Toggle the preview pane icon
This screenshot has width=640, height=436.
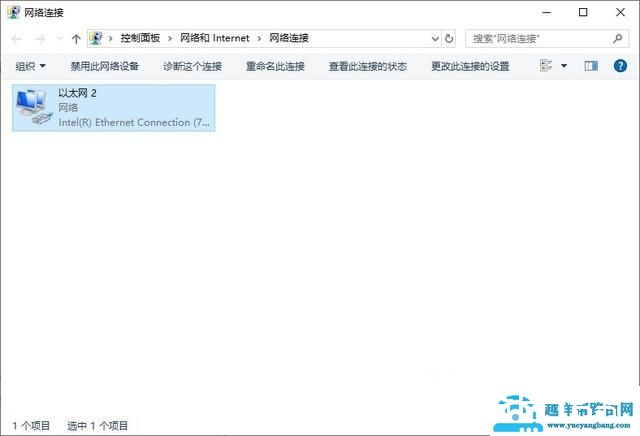[x=591, y=66]
